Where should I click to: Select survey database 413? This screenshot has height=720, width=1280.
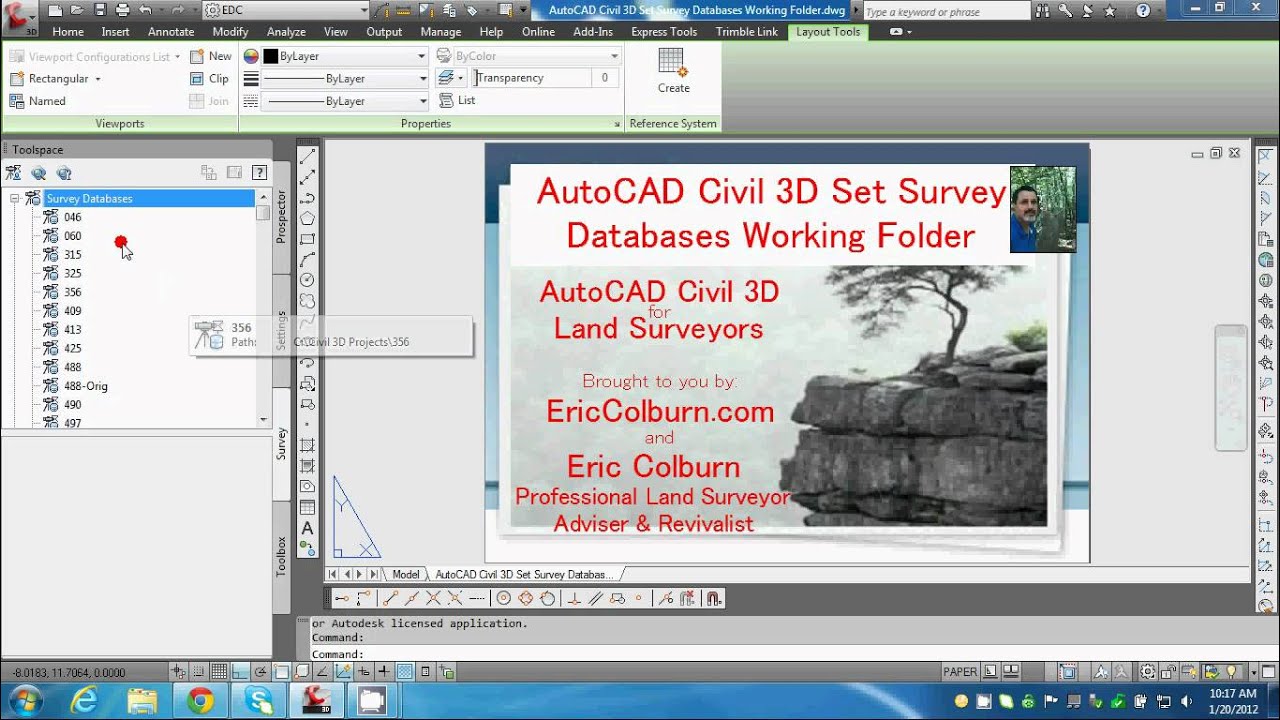(x=73, y=330)
